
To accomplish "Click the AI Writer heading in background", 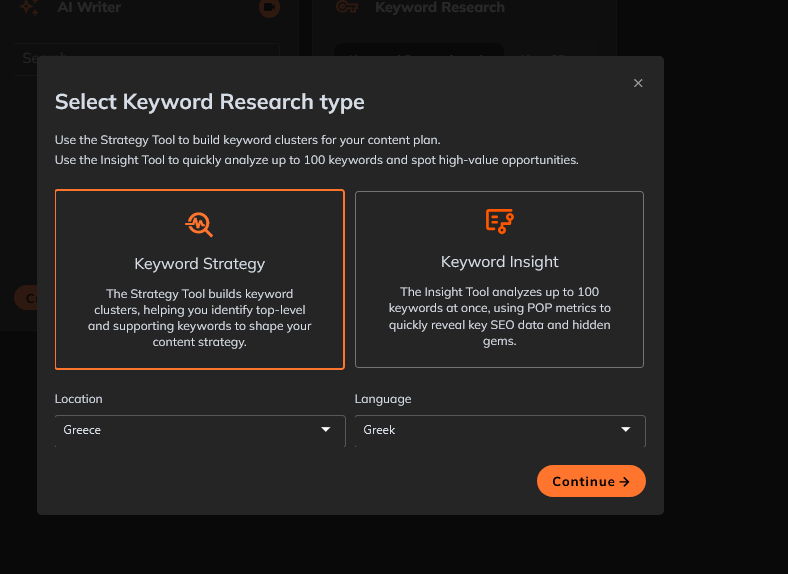I will pos(89,7).
